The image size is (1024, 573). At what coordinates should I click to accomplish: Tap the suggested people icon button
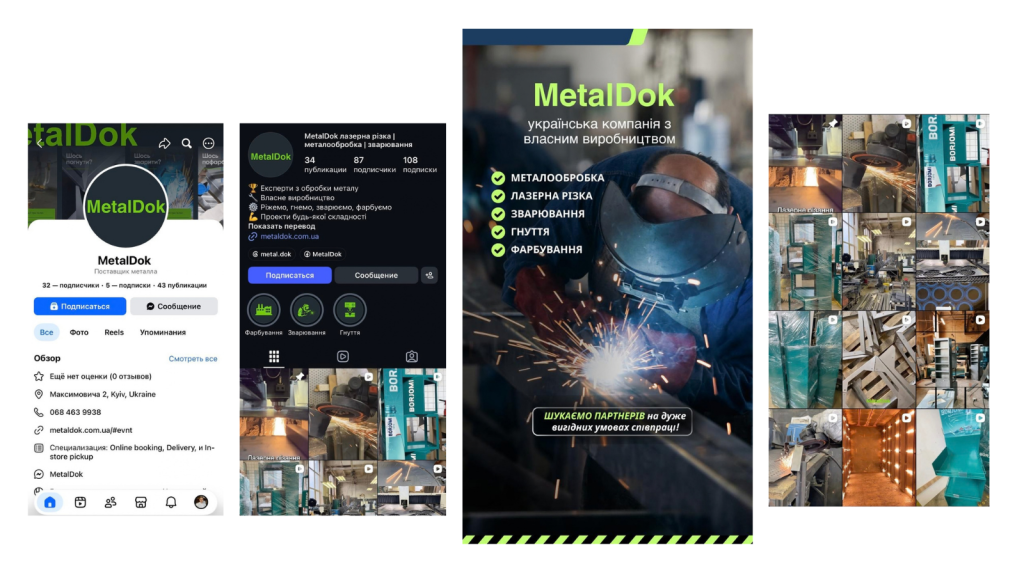point(429,275)
